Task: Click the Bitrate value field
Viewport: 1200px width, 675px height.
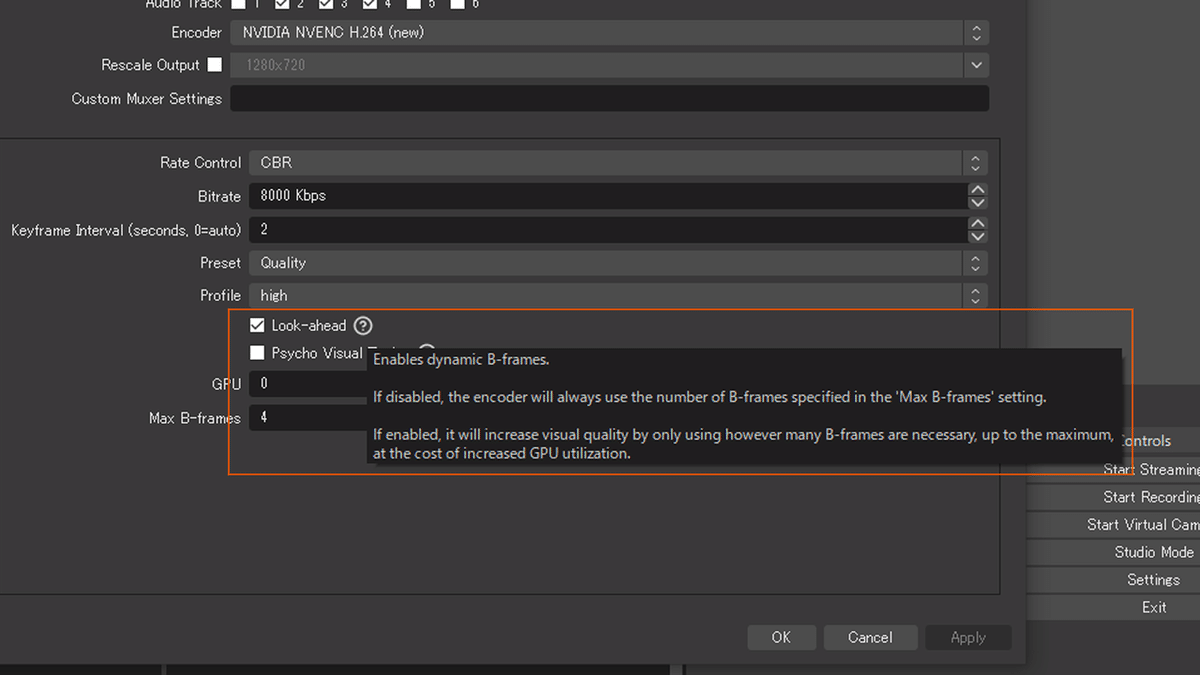Action: [x=608, y=196]
